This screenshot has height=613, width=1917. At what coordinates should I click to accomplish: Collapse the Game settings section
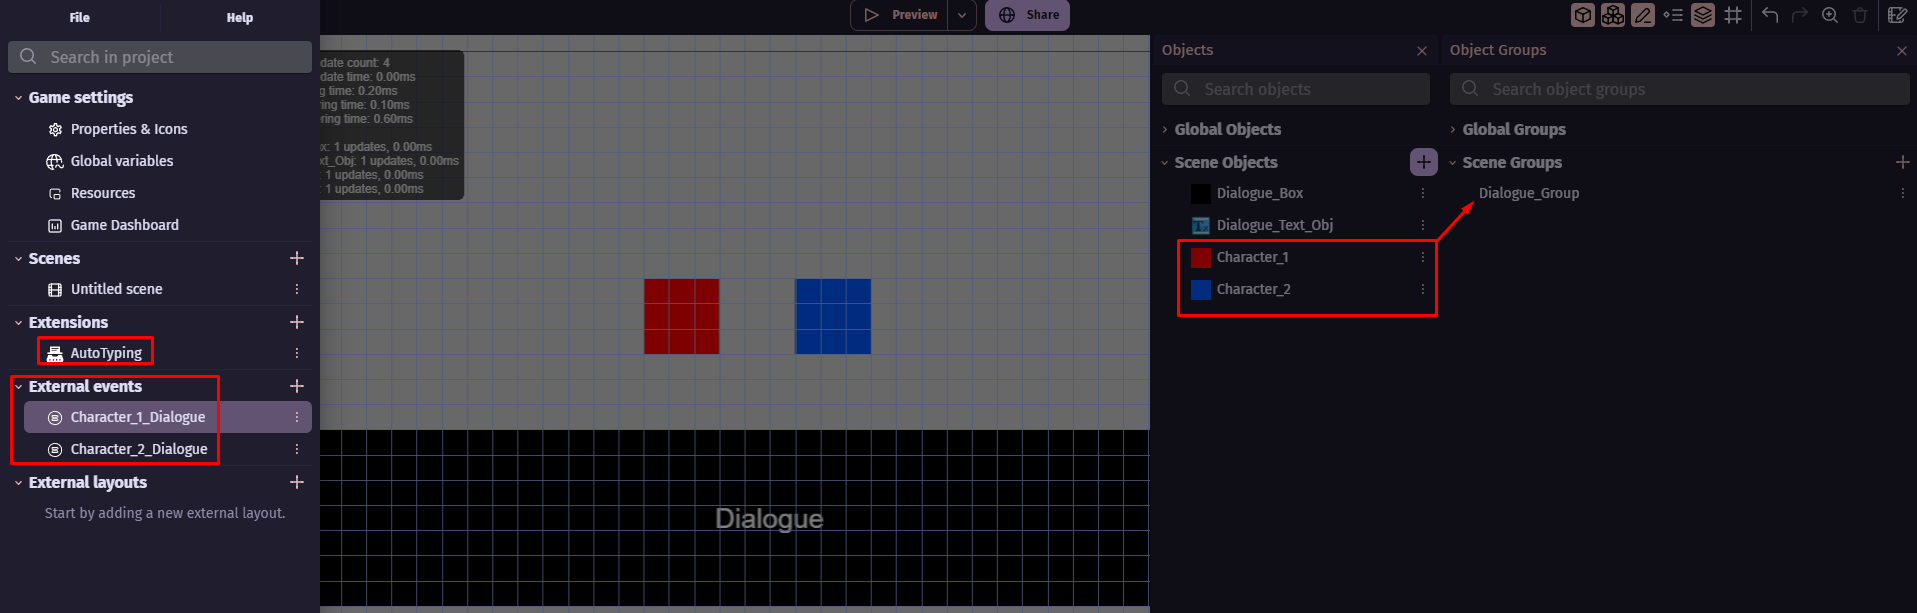click(x=19, y=98)
